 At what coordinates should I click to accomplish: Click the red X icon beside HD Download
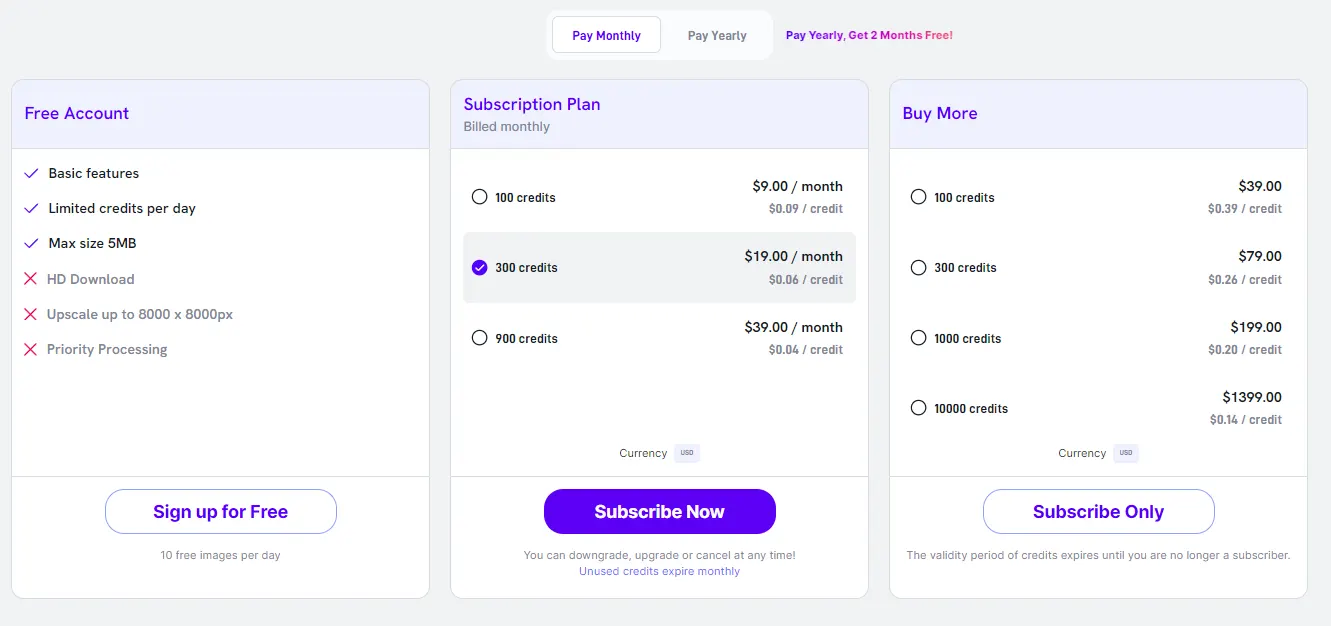click(x=31, y=278)
